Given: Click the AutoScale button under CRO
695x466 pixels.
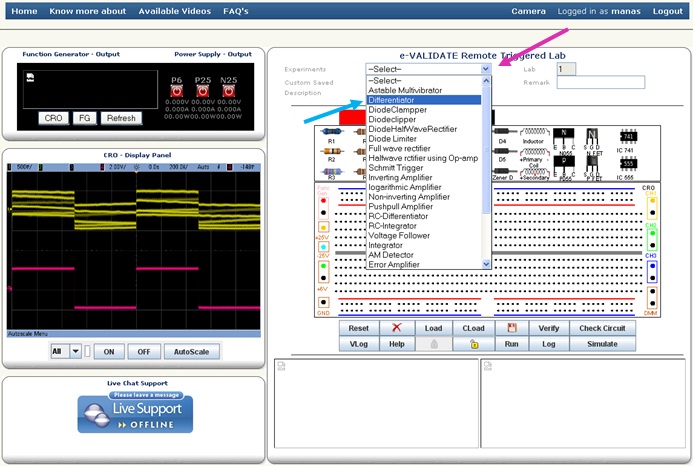Looking at the screenshot, I should pyautogui.click(x=190, y=352).
